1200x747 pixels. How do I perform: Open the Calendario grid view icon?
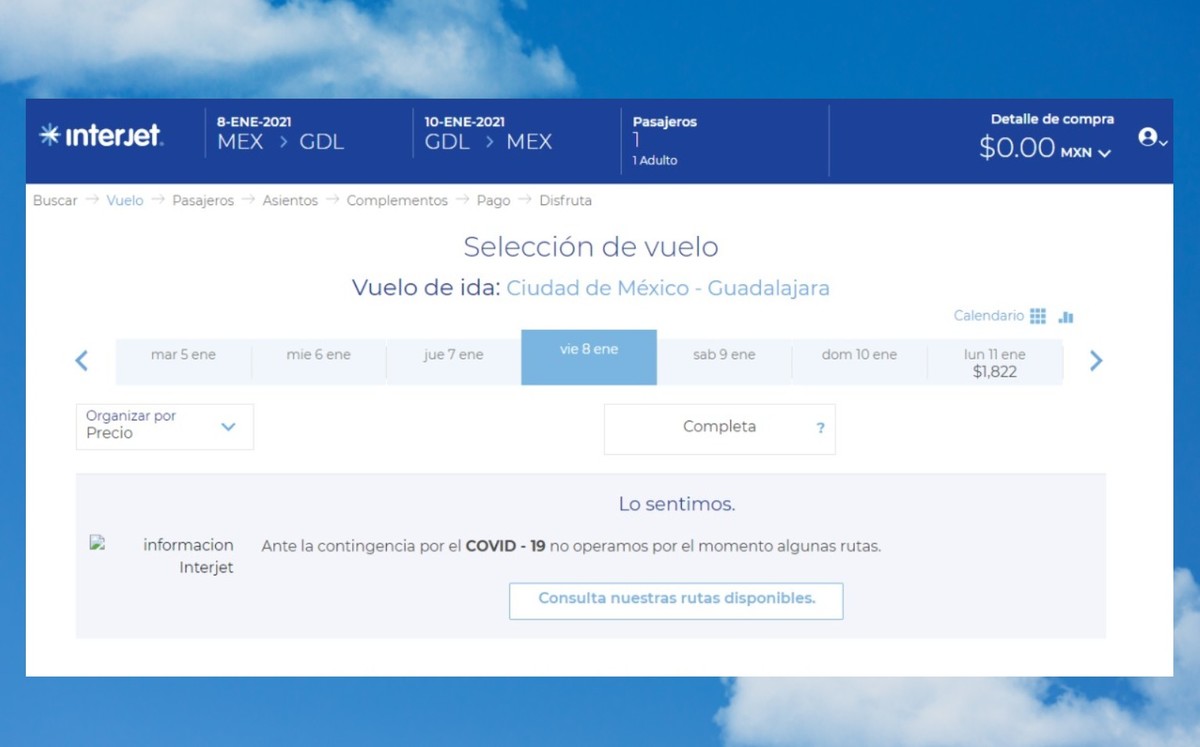1038,316
